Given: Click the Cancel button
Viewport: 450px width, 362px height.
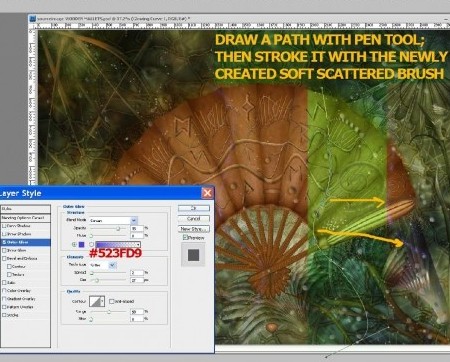Looking at the screenshot, I should [194, 219].
